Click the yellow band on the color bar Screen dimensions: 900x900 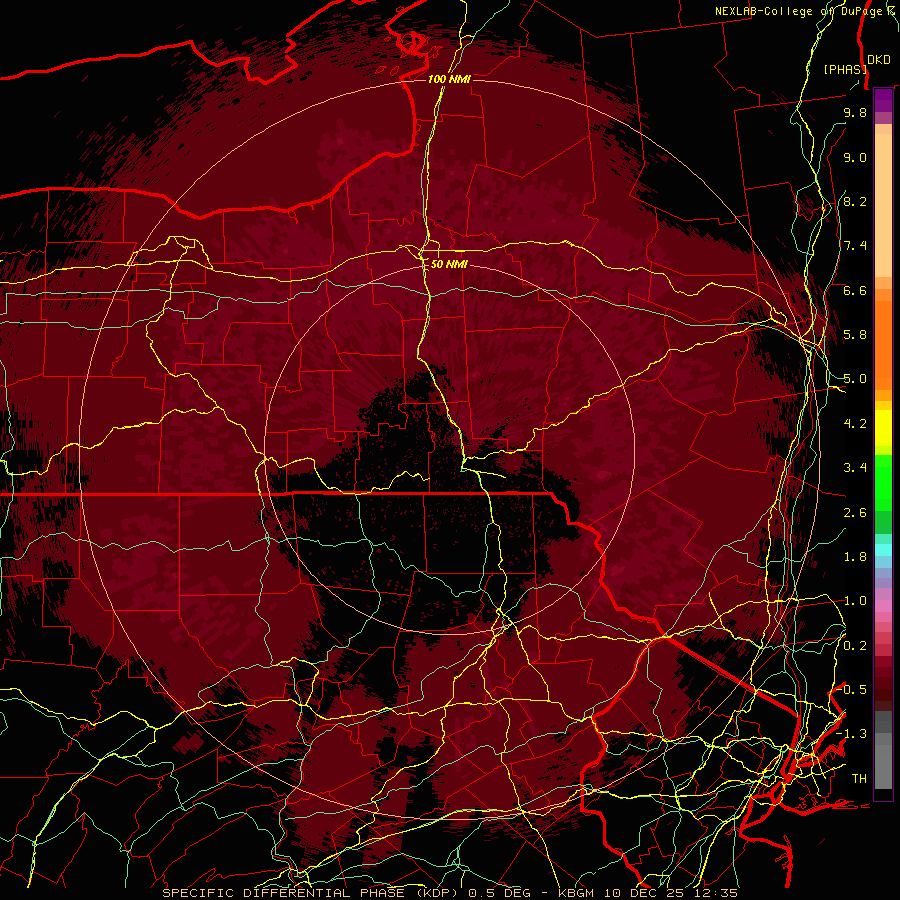click(883, 428)
